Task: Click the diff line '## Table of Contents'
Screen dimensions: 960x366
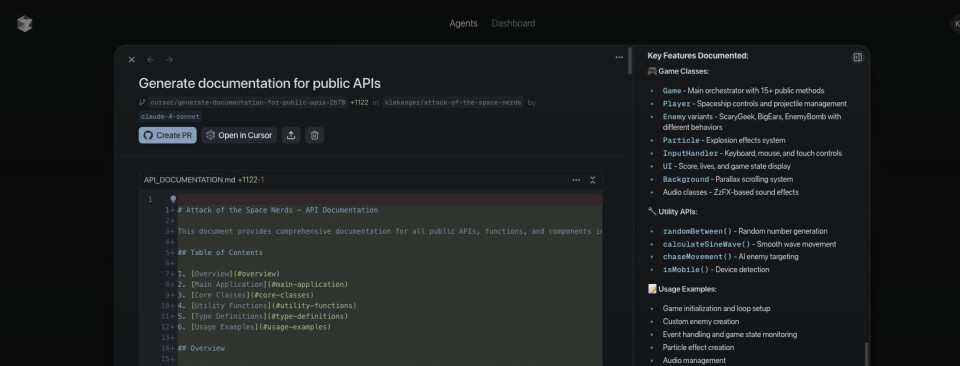Action: point(220,253)
